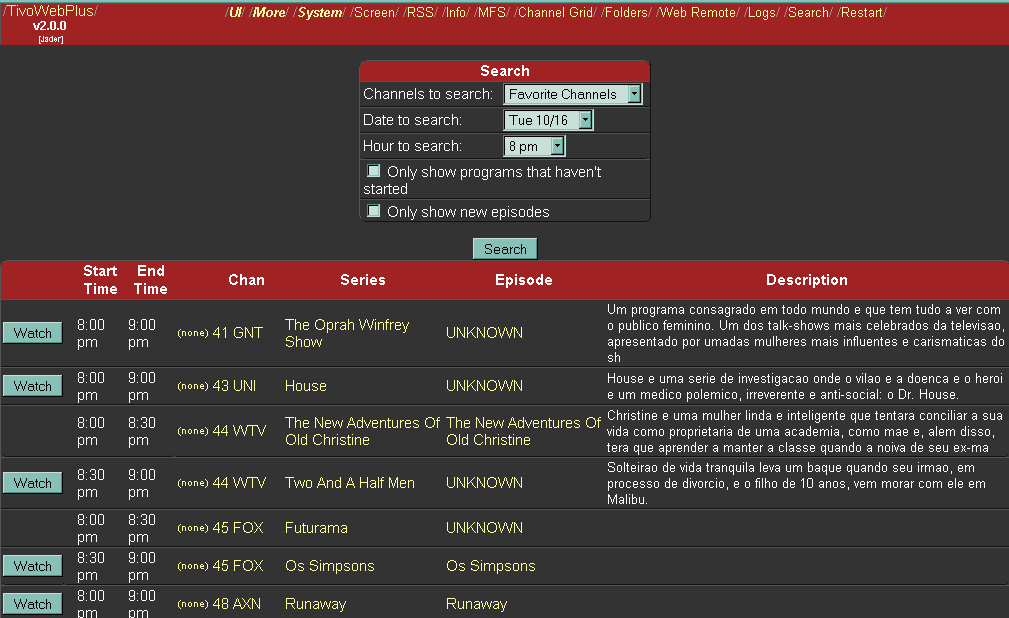Open the Web Remote menu link
The image size is (1009, 618).
698,13
